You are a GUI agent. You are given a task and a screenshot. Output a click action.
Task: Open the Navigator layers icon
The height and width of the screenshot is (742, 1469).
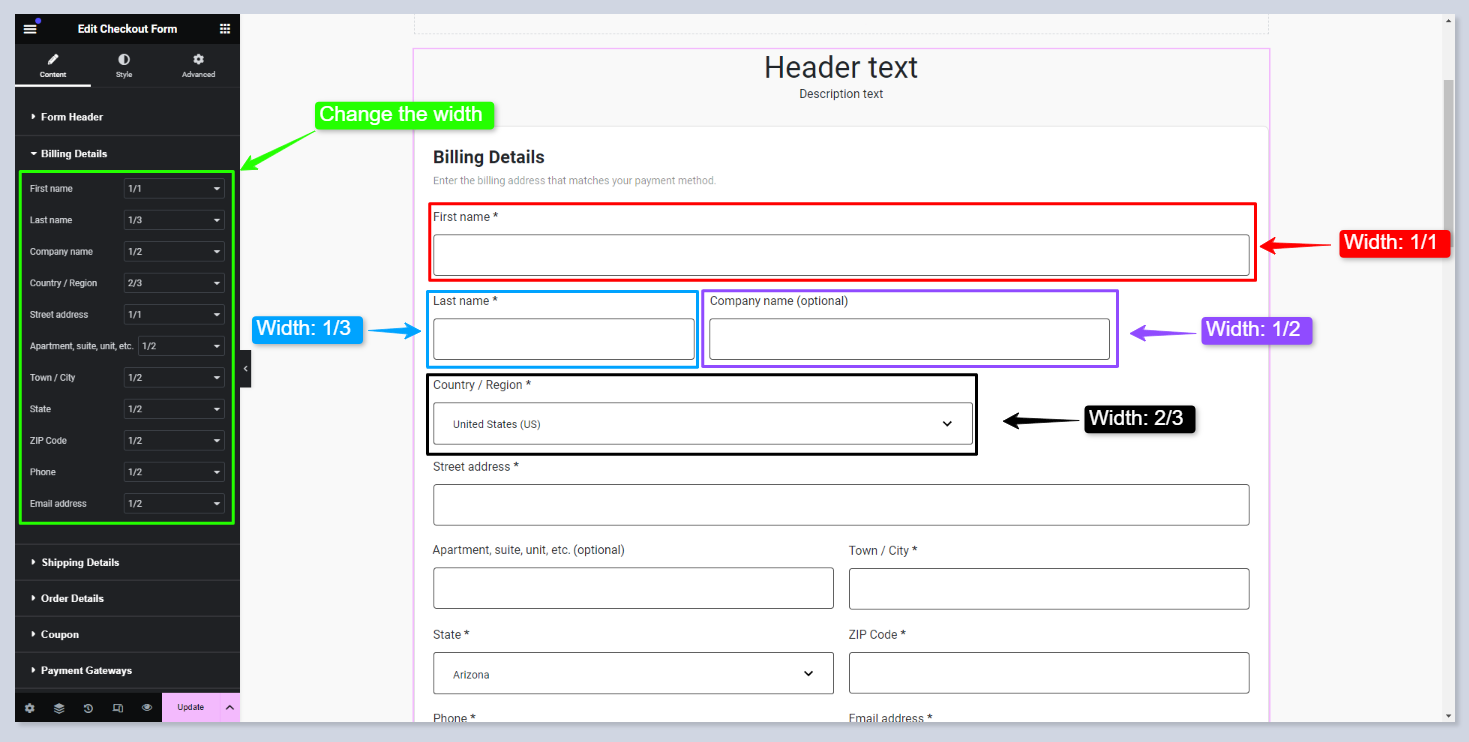(59, 708)
